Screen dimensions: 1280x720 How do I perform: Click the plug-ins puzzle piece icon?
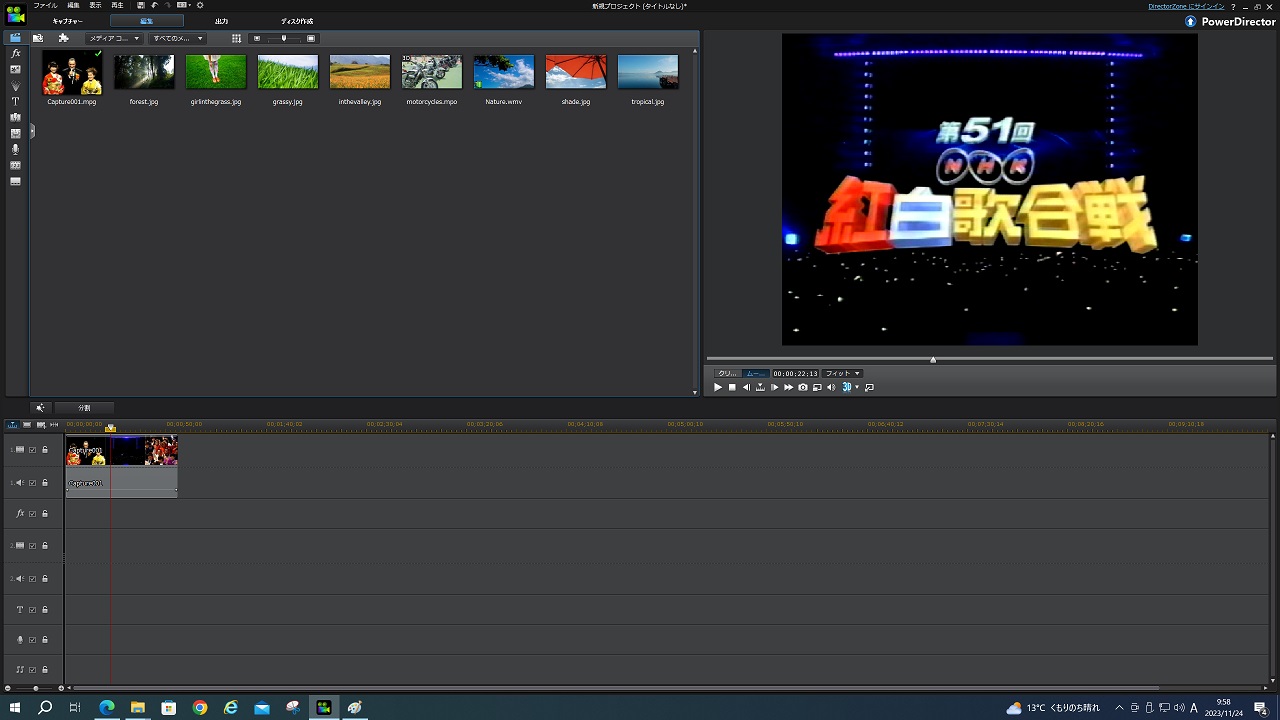[x=63, y=38]
